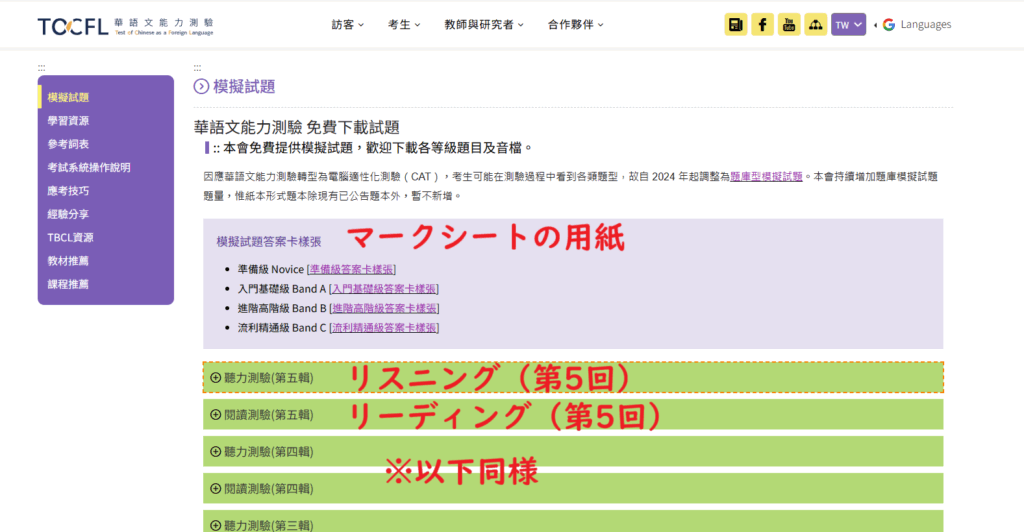Expand the 聽力測驗(第四輯) section
Viewport: 1024px width, 532px height.
(x=262, y=452)
